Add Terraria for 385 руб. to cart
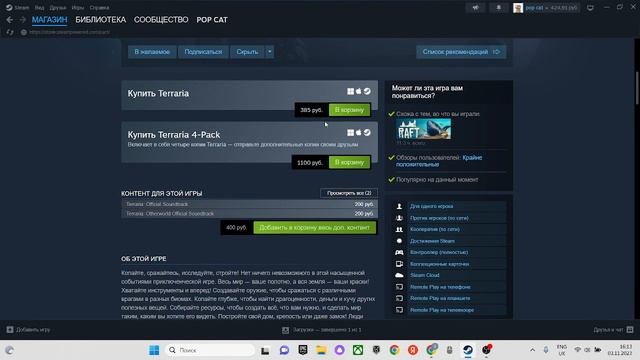The image size is (640, 360). point(349,110)
